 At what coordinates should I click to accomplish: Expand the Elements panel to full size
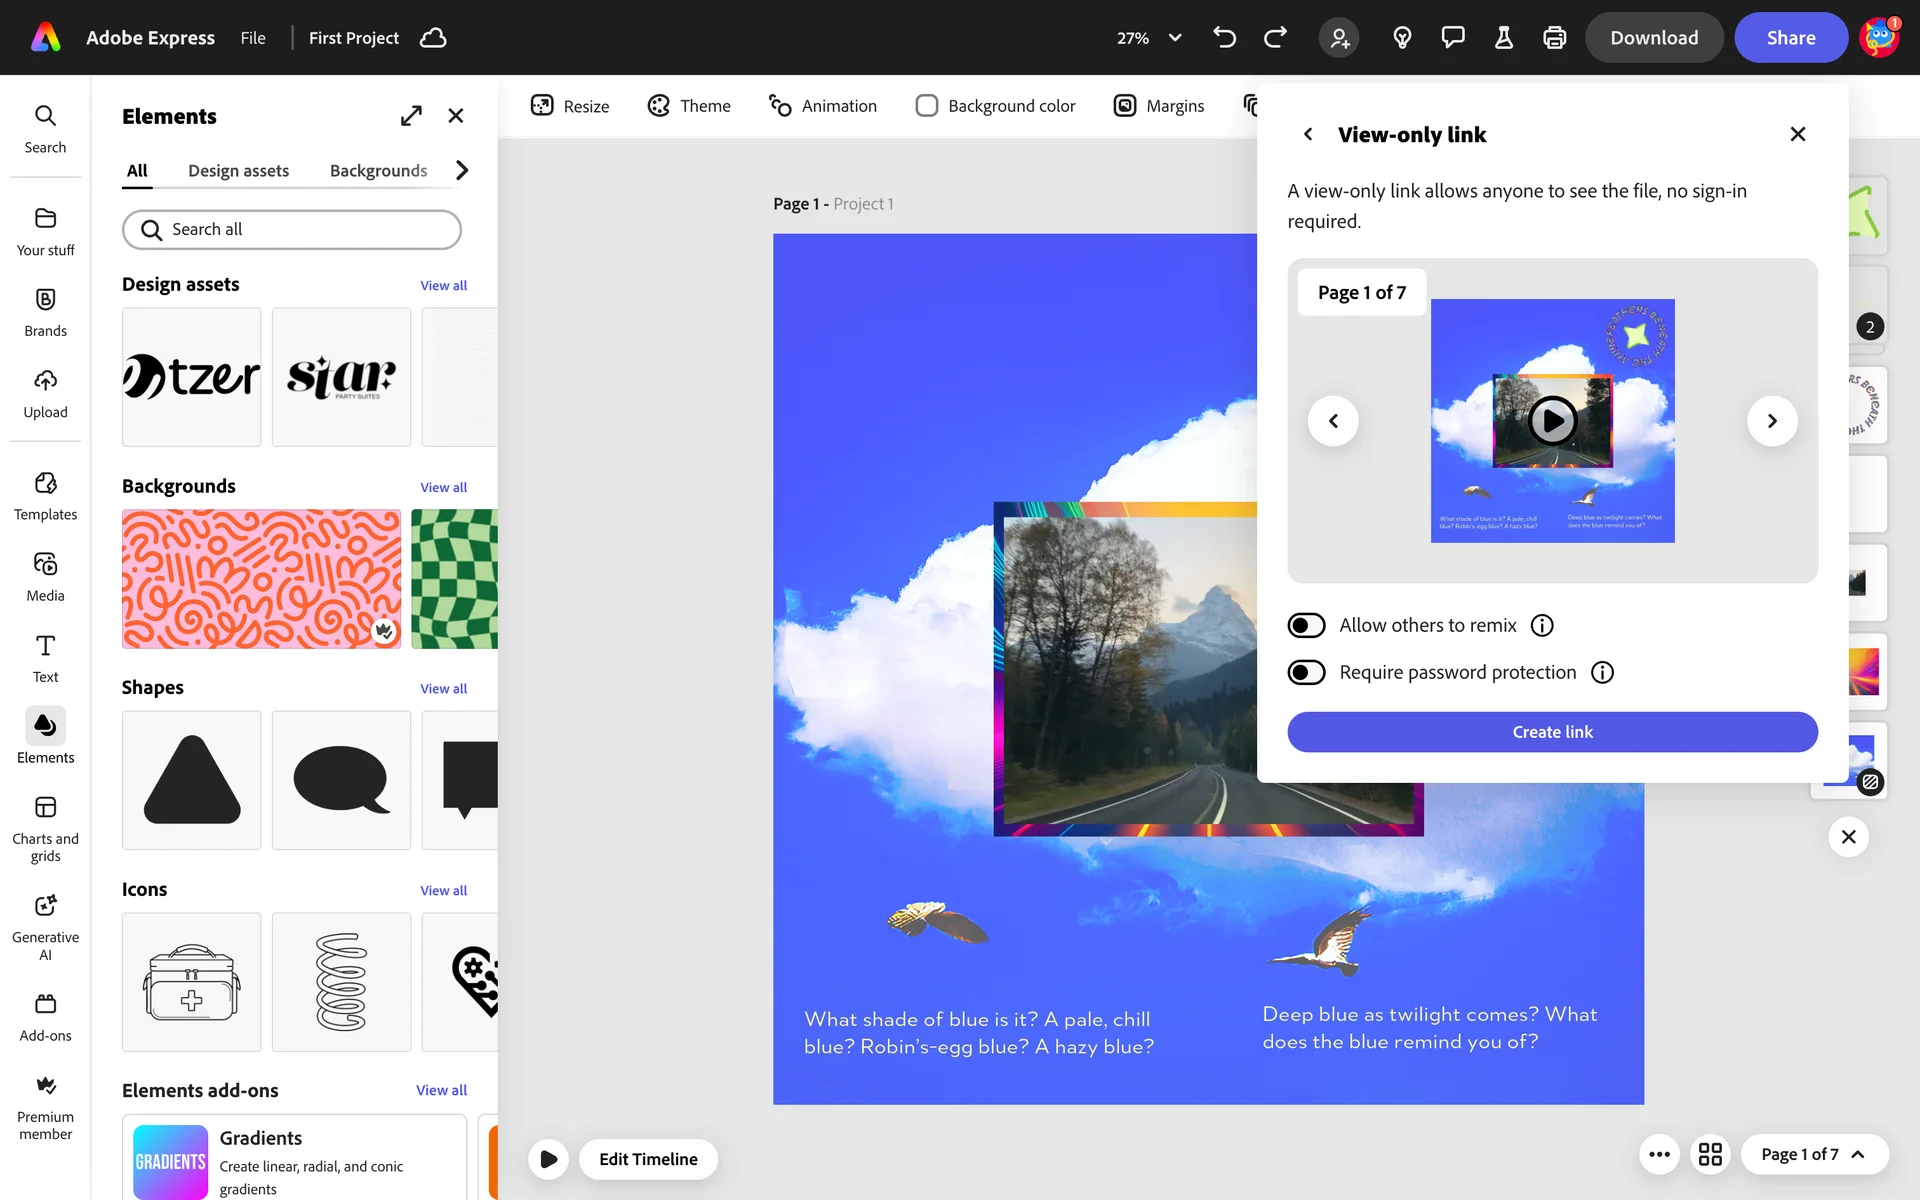[x=411, y=116]
